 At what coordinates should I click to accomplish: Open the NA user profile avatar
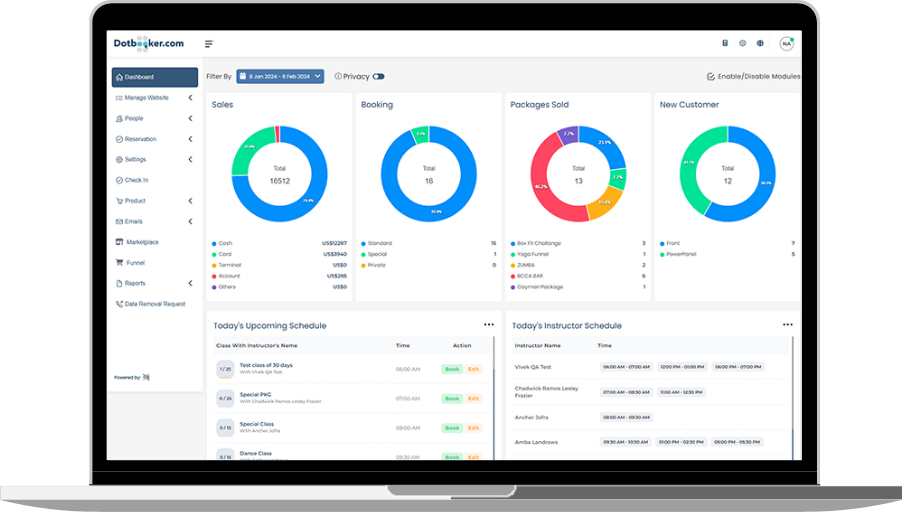pos(786,44)
